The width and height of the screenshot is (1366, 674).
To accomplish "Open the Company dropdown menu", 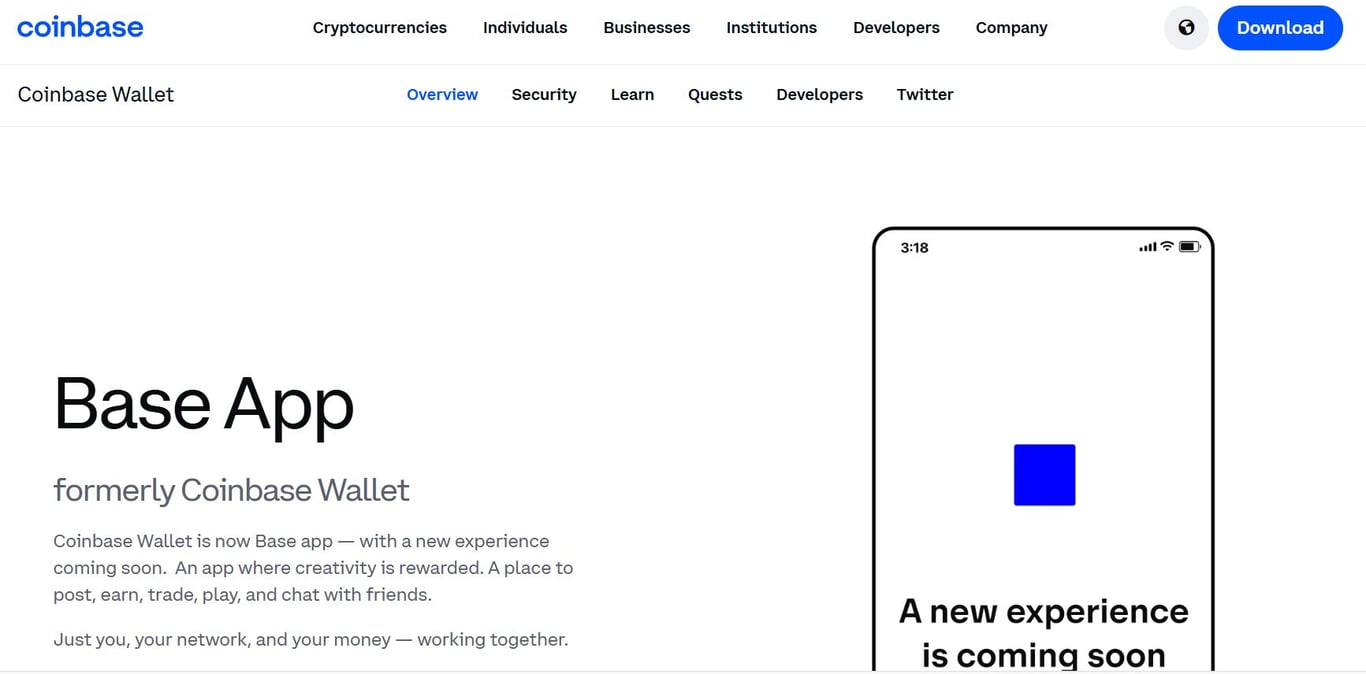I will tap(1011, 28).
